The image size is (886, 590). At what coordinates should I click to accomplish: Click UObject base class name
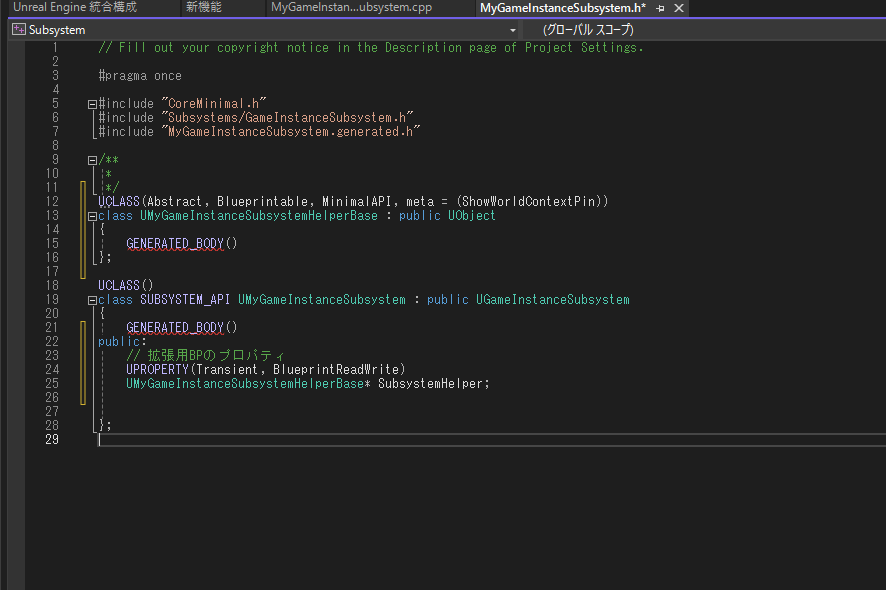(x=472, y=216)
